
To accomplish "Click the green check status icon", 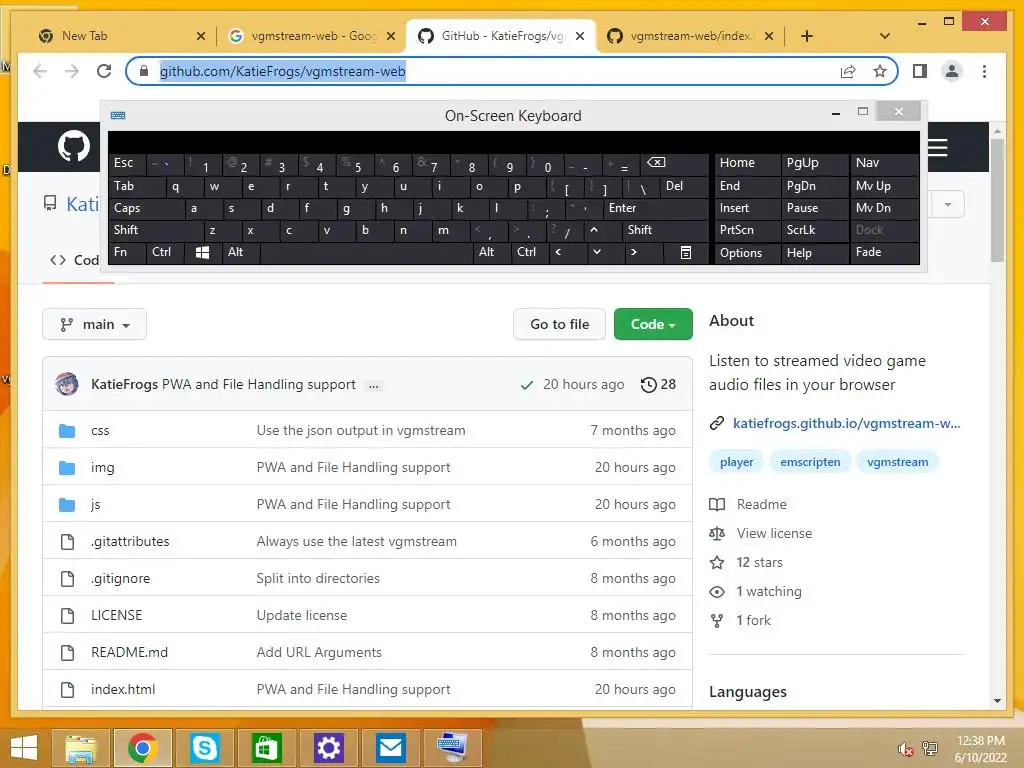I will click(526, 385).
